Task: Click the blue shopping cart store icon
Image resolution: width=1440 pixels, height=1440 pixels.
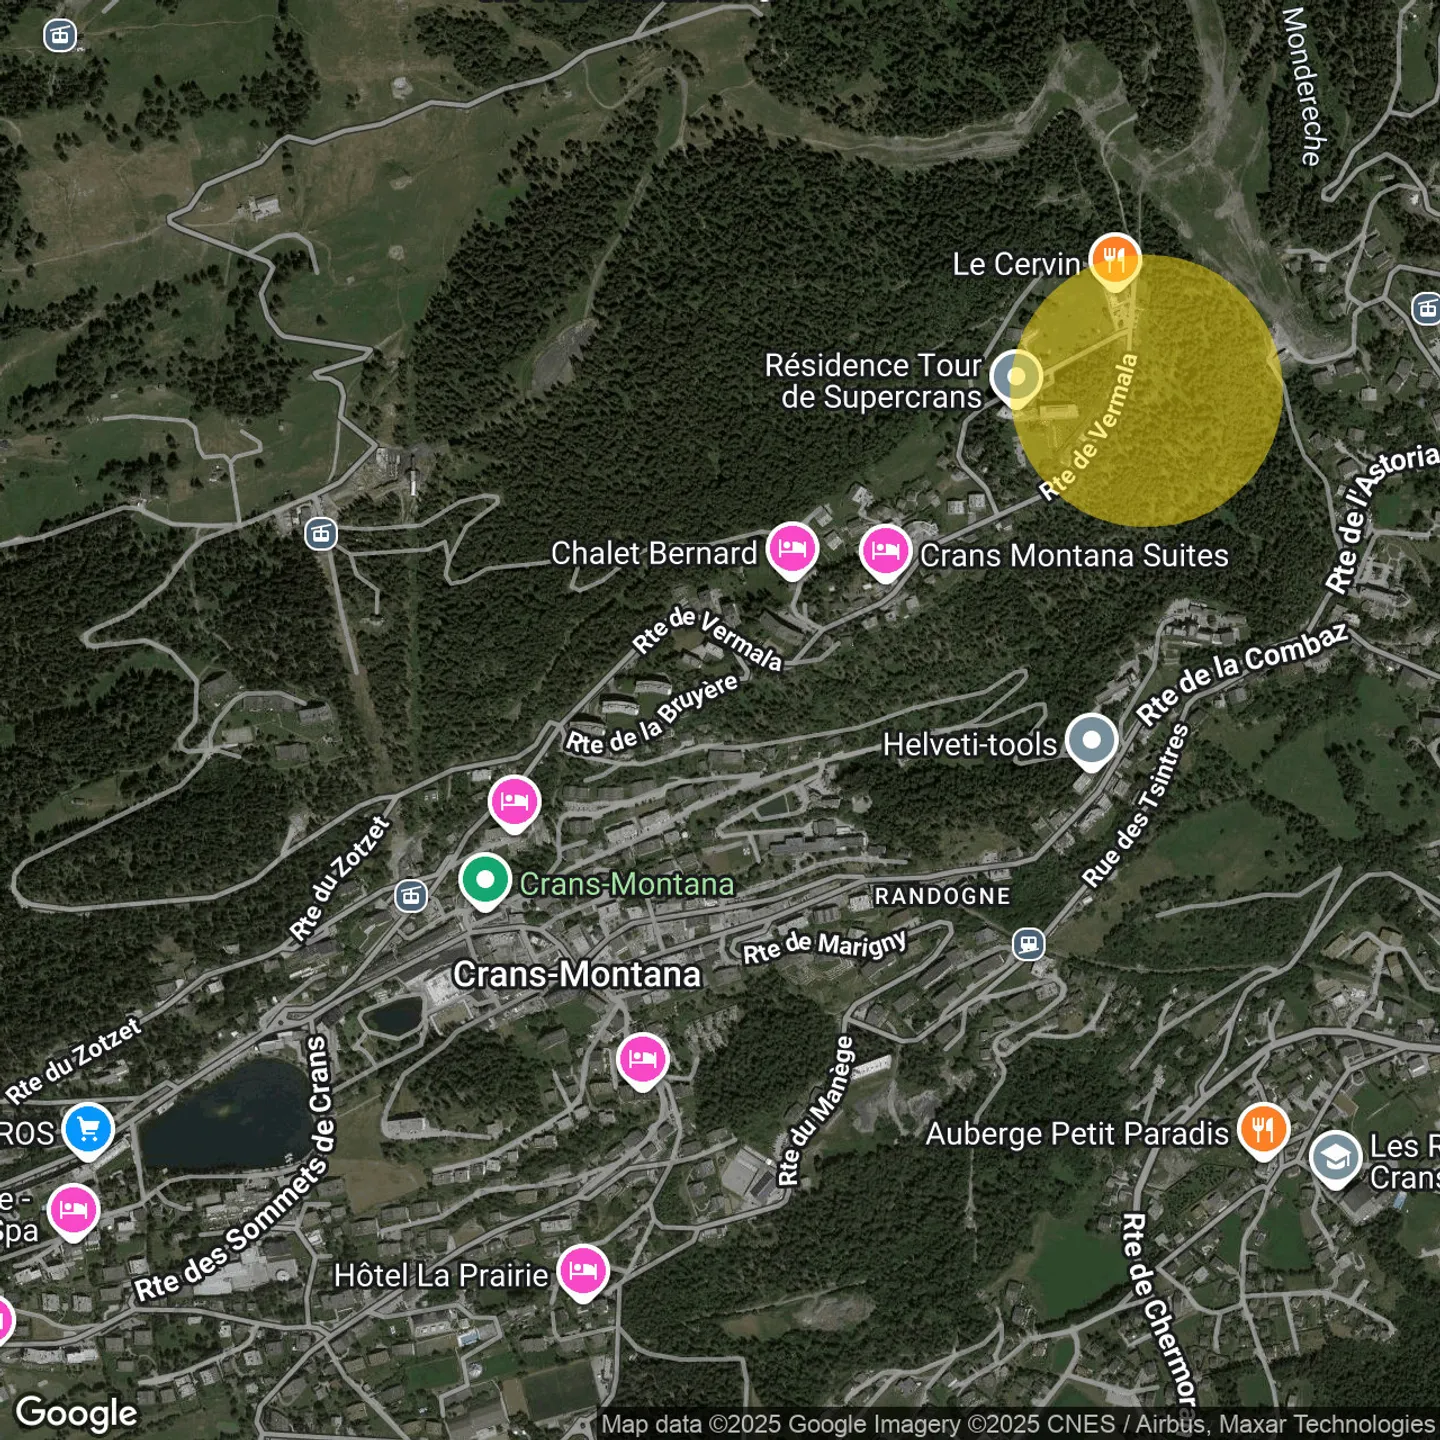Action: click(x=88, y=1130)
